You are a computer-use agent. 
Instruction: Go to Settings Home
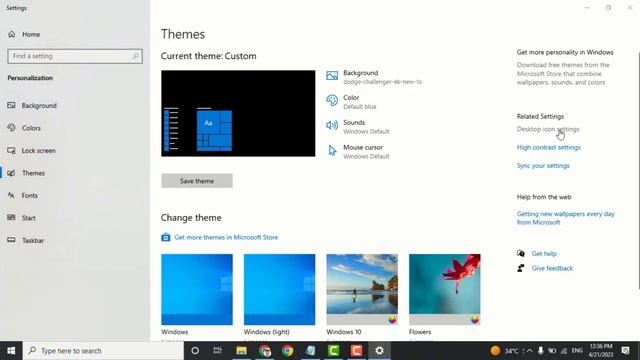click(24, 34)
